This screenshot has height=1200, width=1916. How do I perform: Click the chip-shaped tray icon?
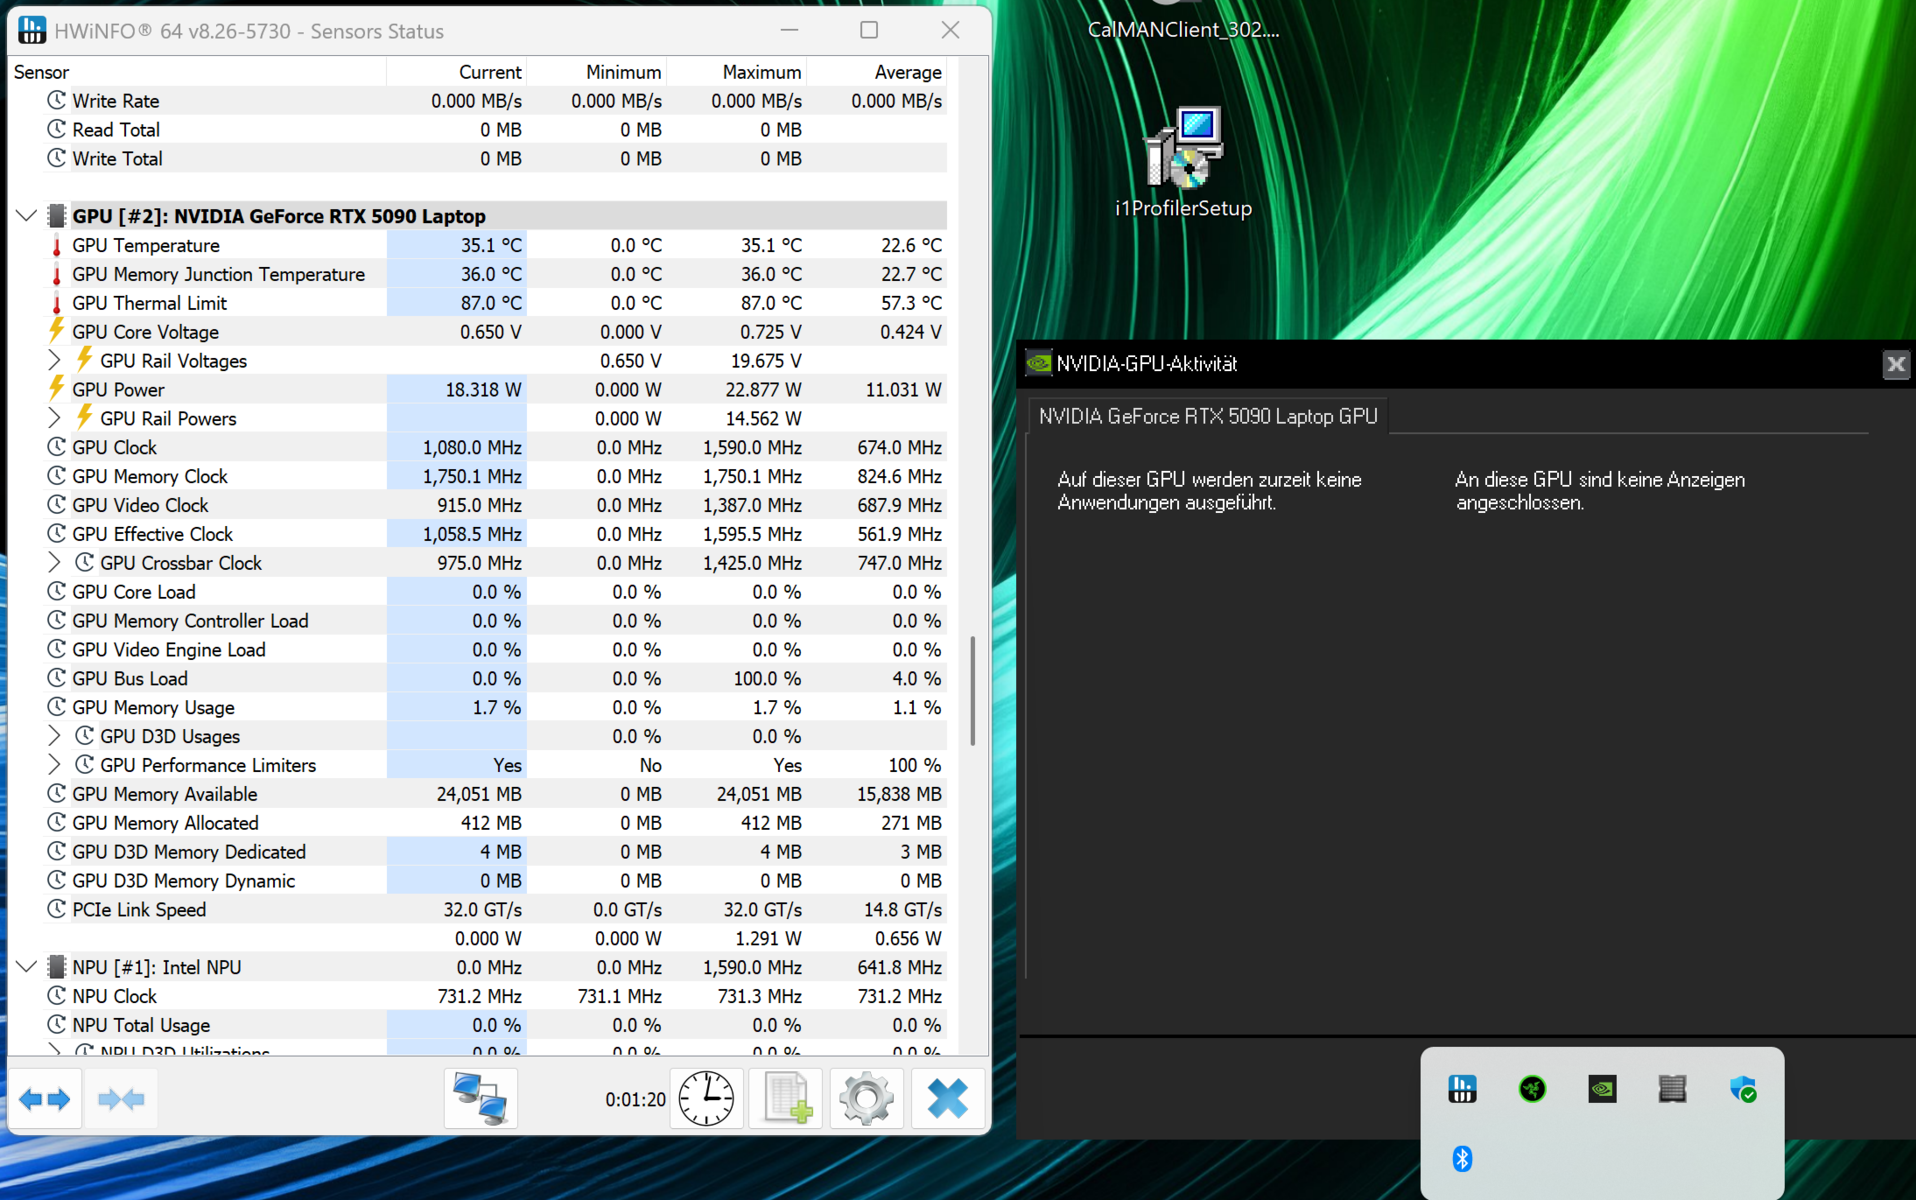[x=1672, y=1089]
